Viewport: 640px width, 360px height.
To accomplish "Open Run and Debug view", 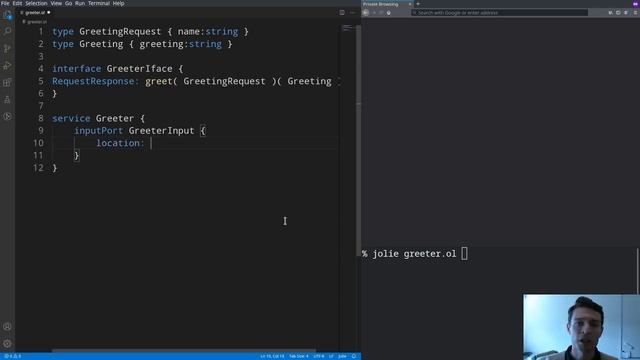I will tap(7, 66).
